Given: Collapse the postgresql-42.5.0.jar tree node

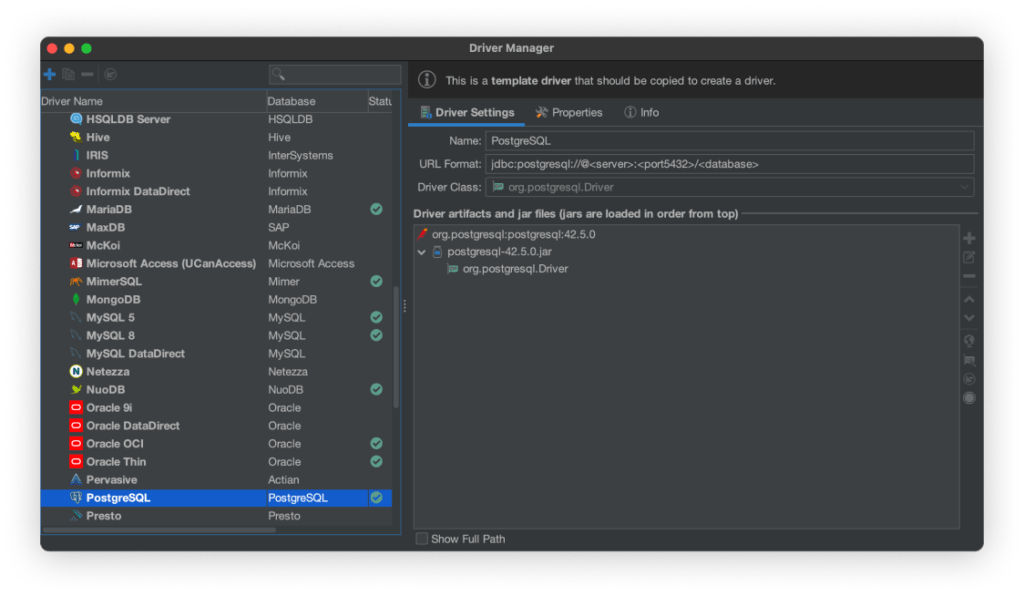Looking at the screenshot, I should (x=421, y=252).
